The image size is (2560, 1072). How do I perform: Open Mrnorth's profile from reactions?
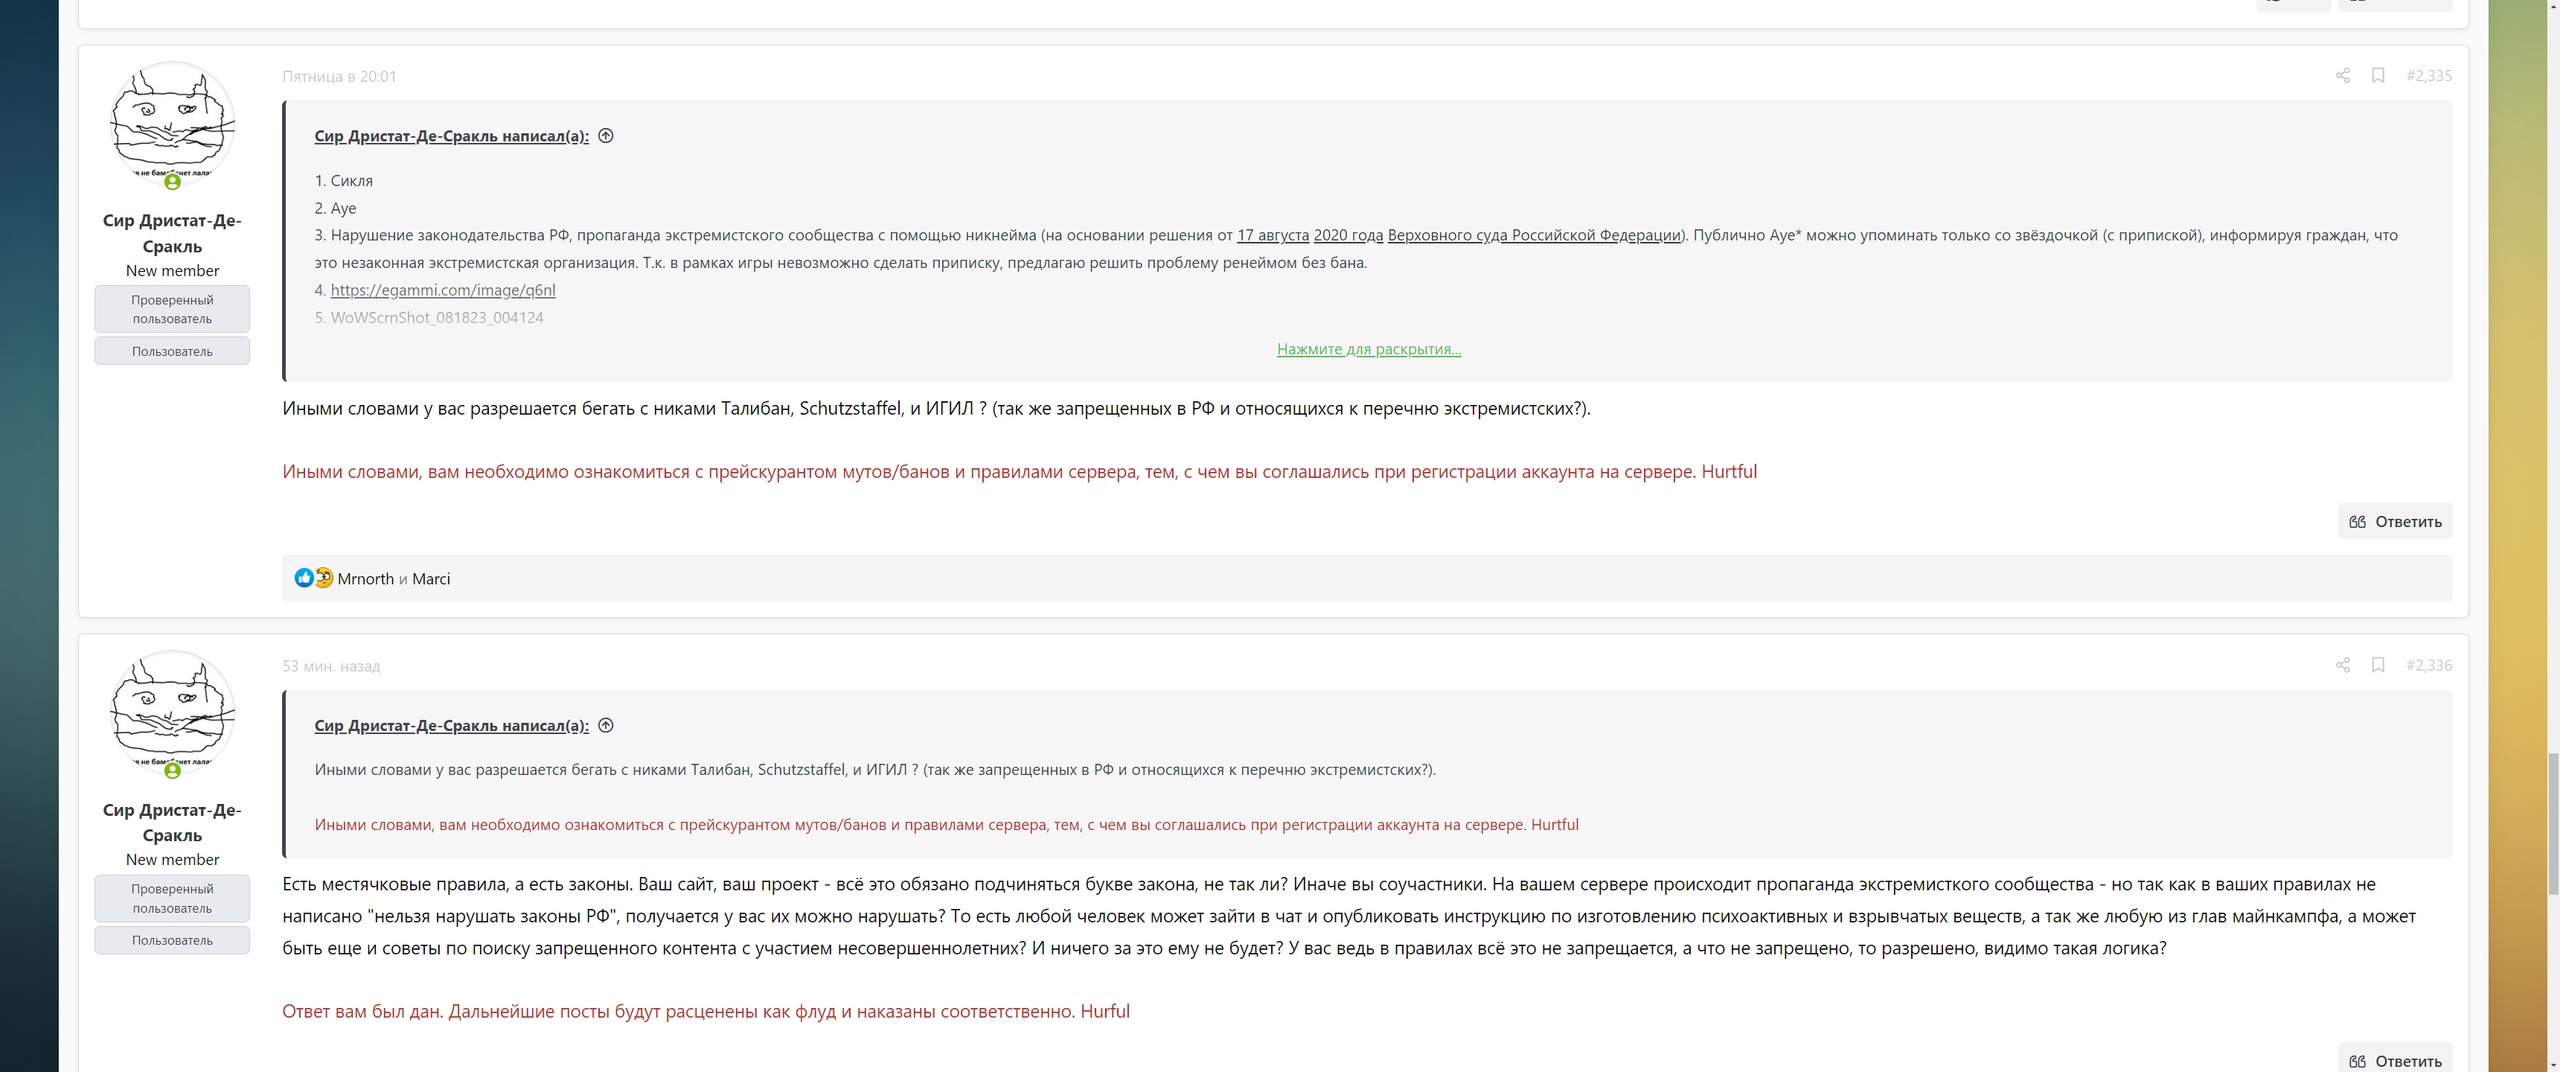[365, 579]
